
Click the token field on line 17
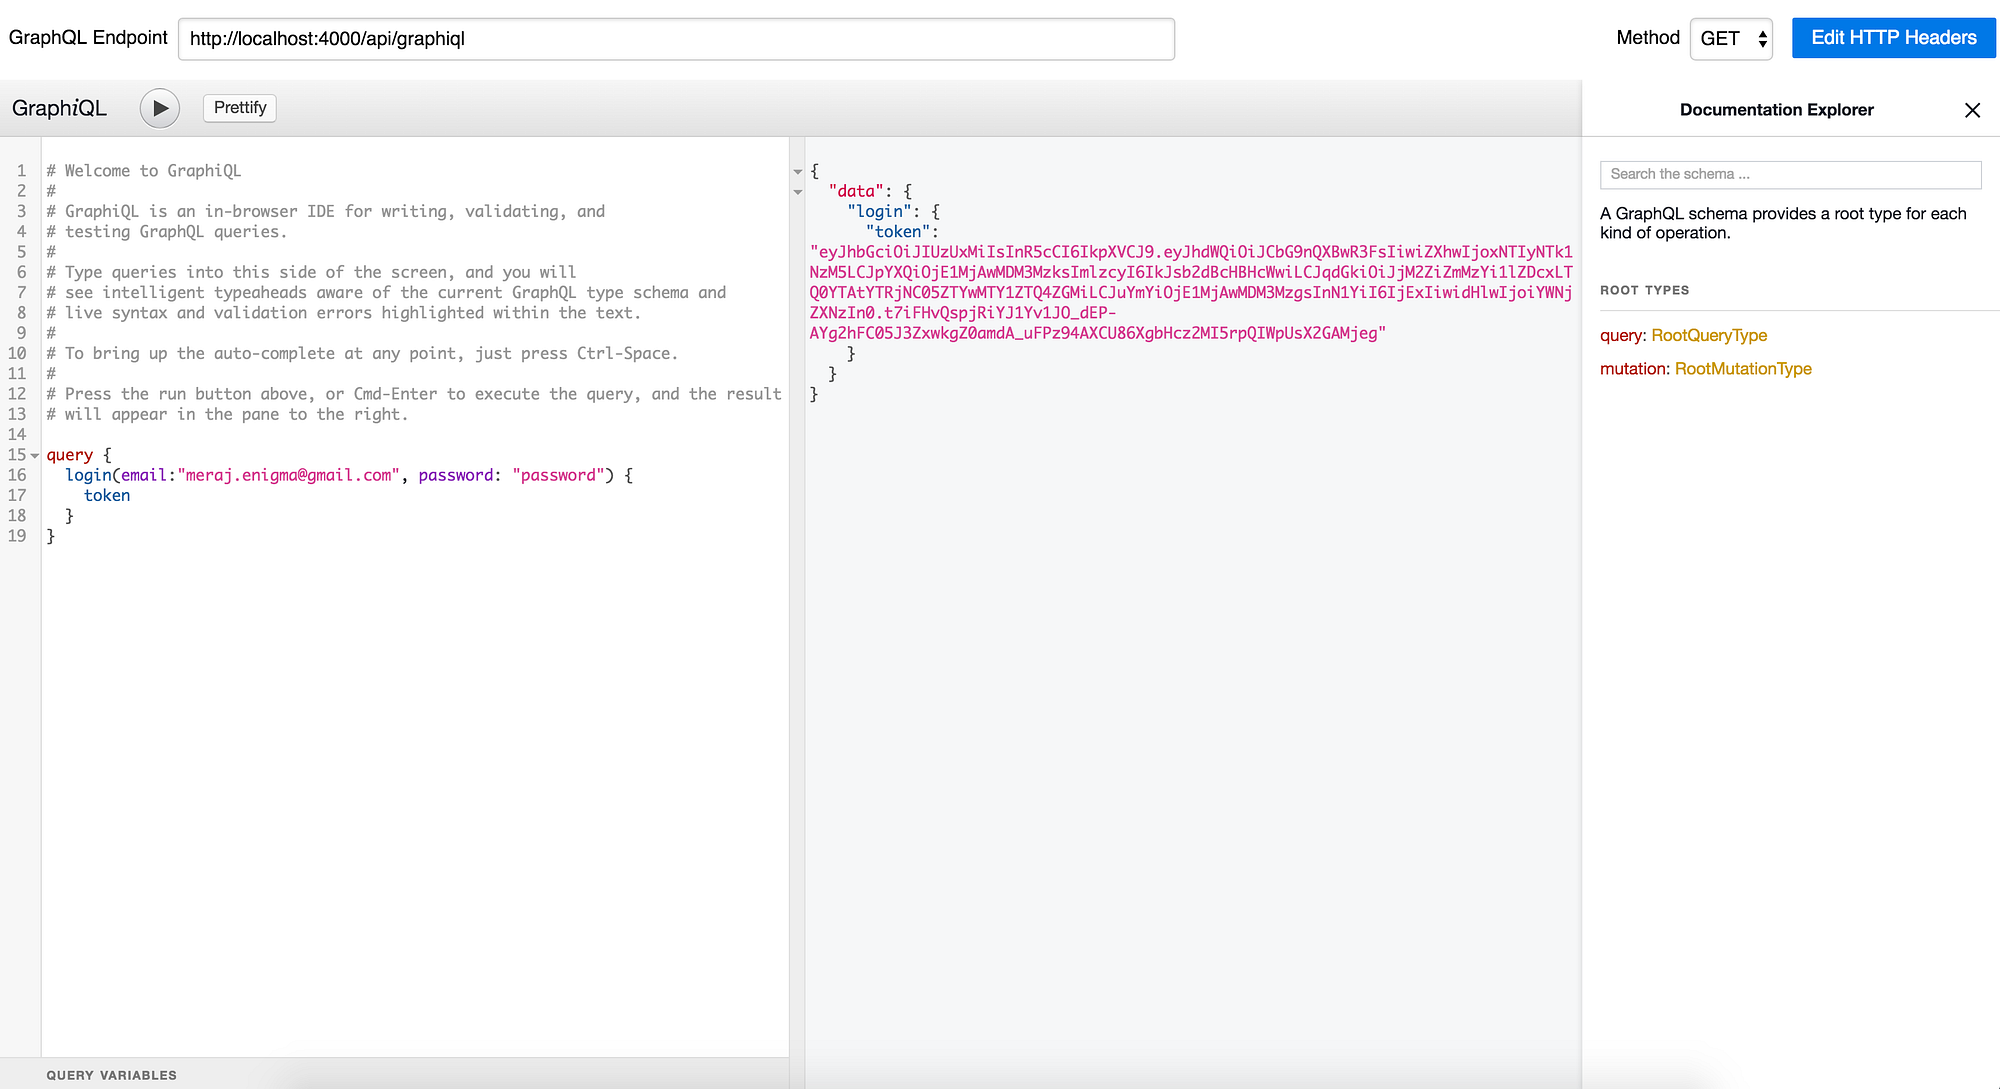(107, 496)
